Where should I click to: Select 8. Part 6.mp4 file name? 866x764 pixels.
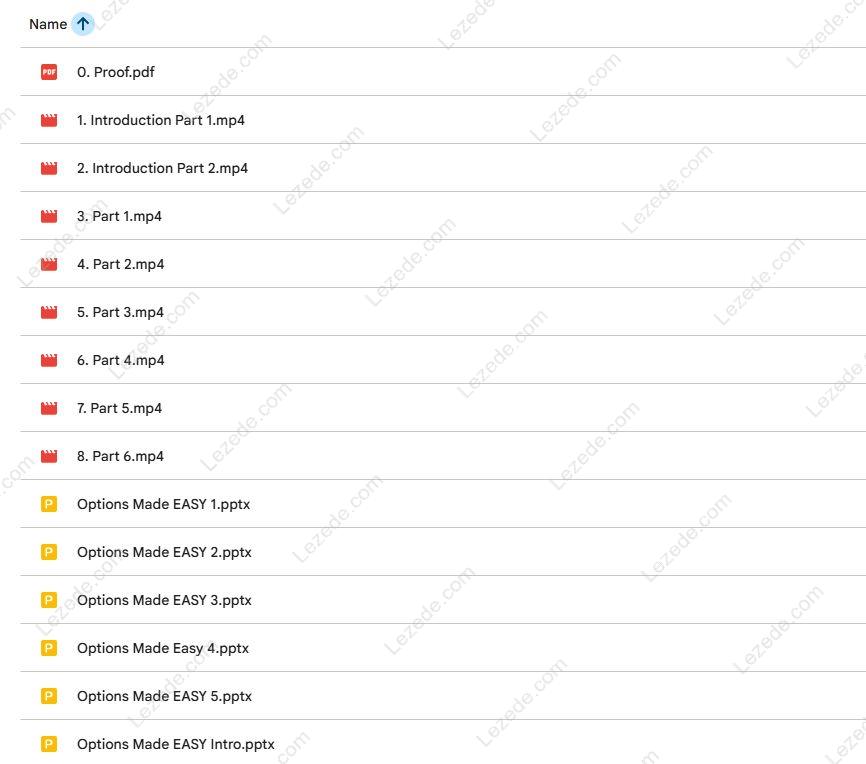pos(120,456)
